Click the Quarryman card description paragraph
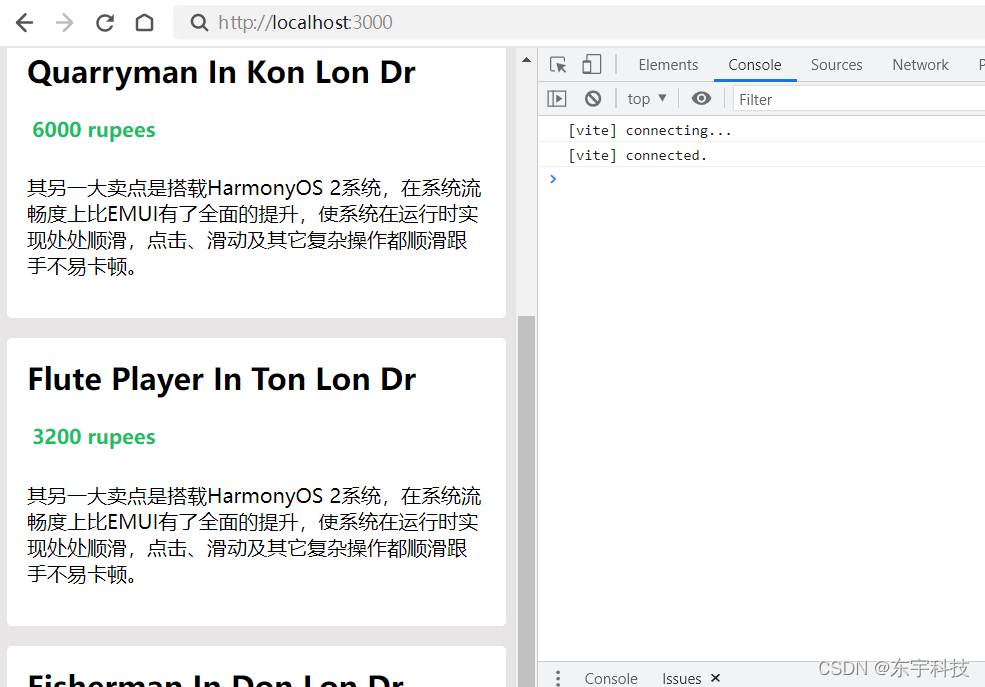Image resolution: width=985 pixels, height=687 pixels. coord(254,227)
